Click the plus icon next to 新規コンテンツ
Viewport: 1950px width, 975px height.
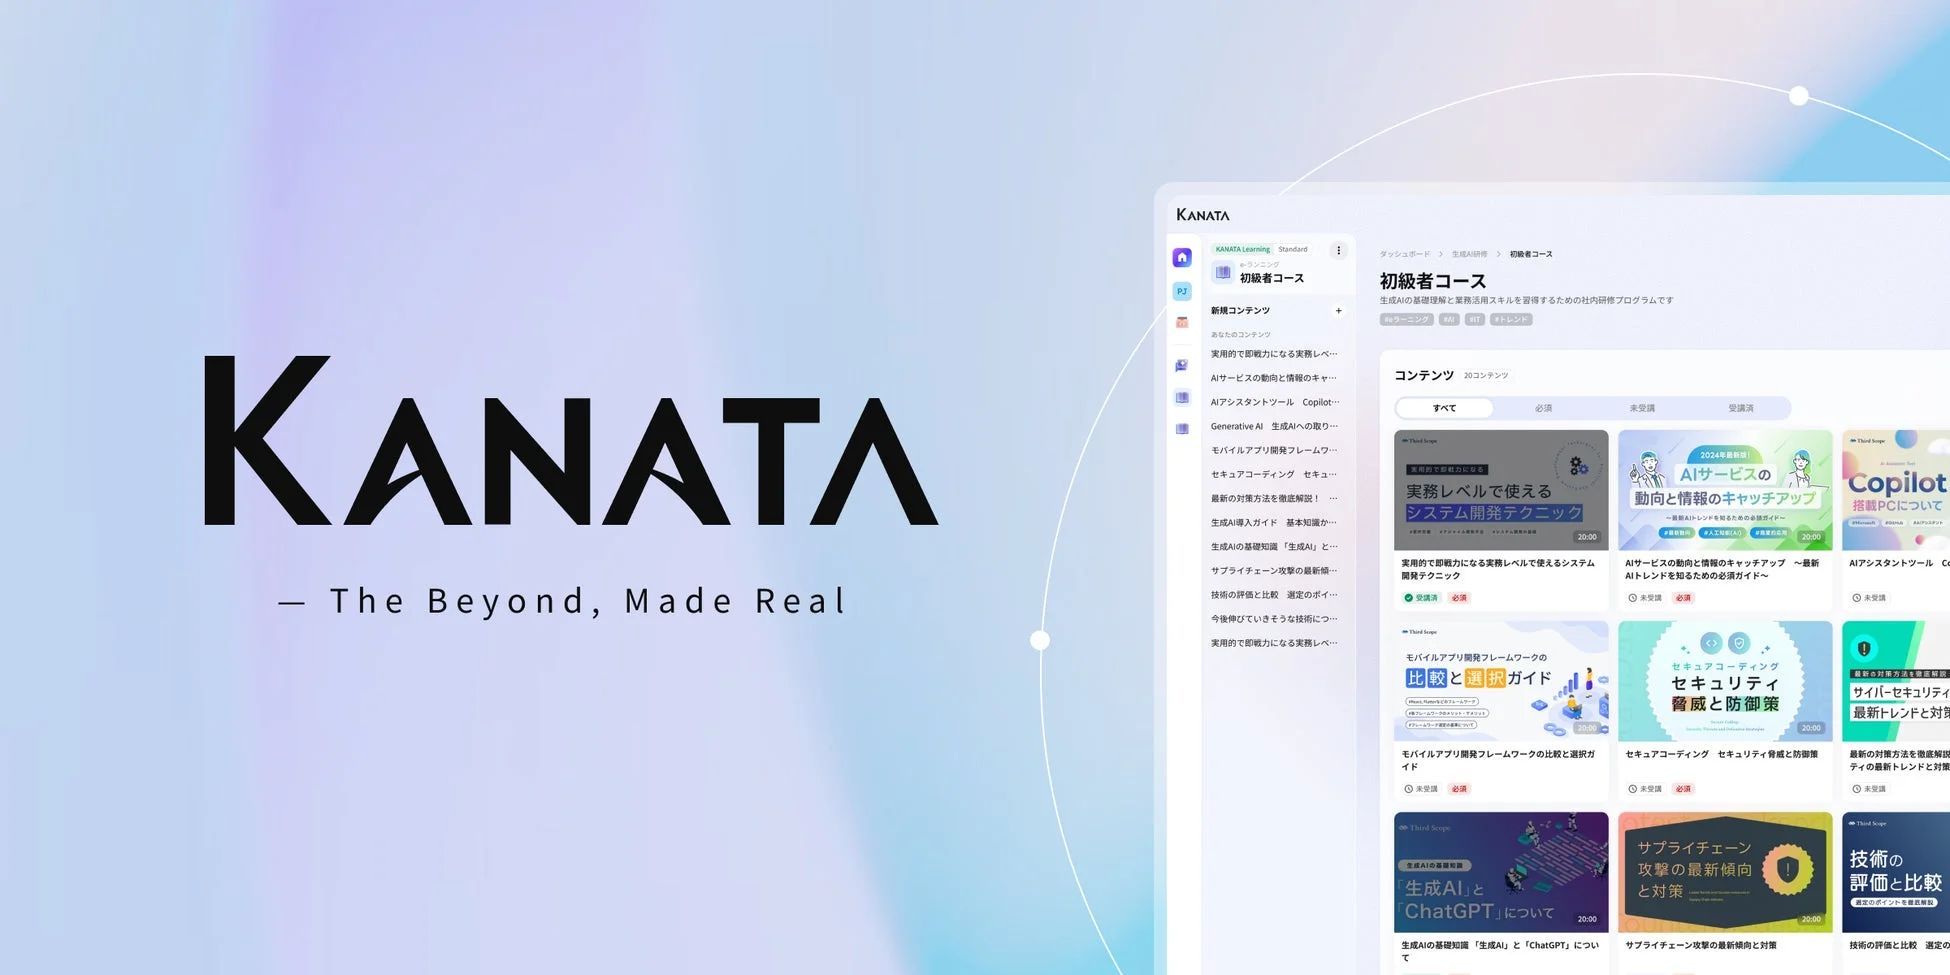tap(1339, 310)
